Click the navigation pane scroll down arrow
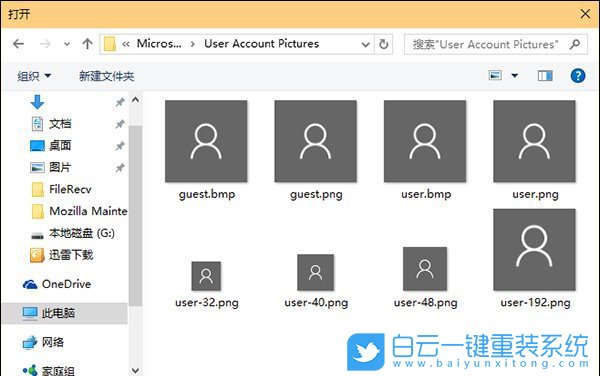 click(135, 370)
